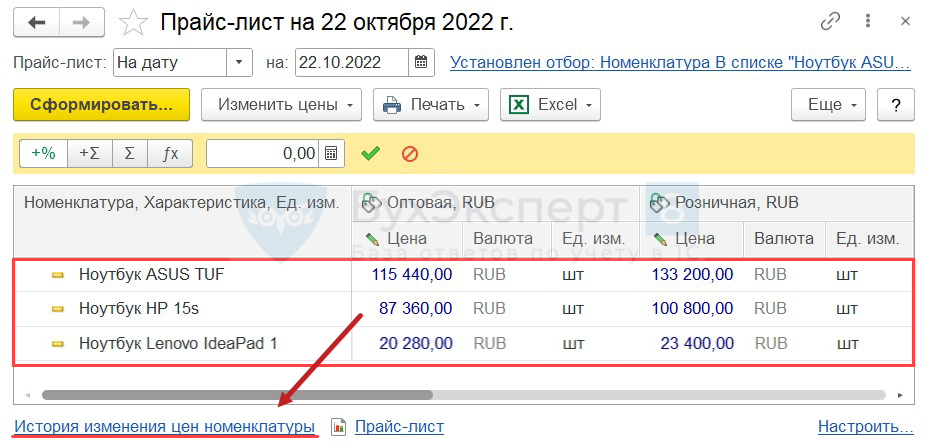
Task: Go back with the left arrow button
Action: click(x=36, y=23)
